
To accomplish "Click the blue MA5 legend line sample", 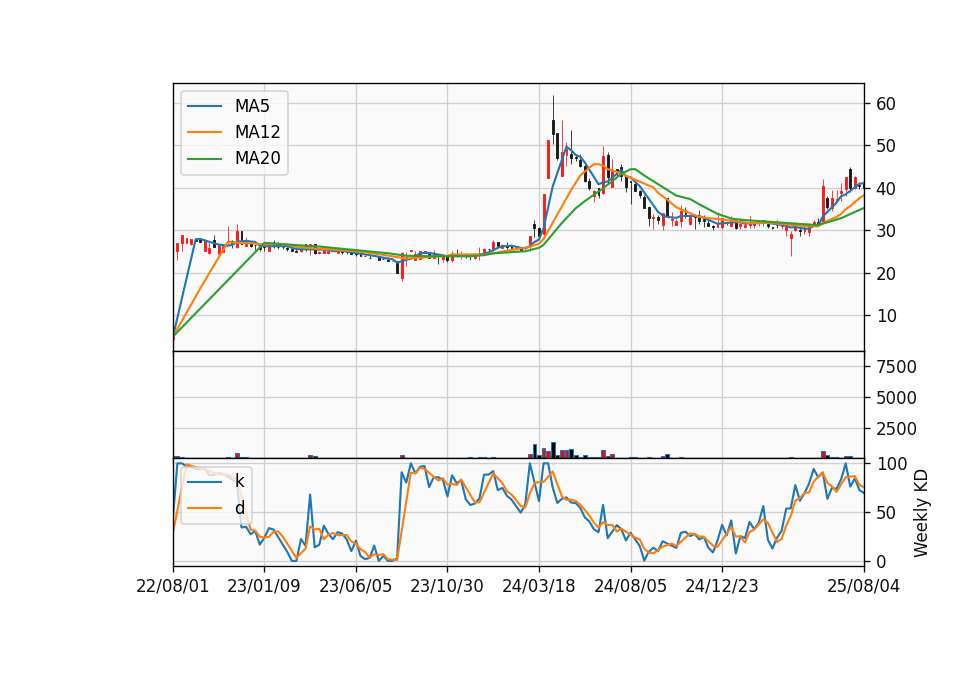I will coord(204,106).
